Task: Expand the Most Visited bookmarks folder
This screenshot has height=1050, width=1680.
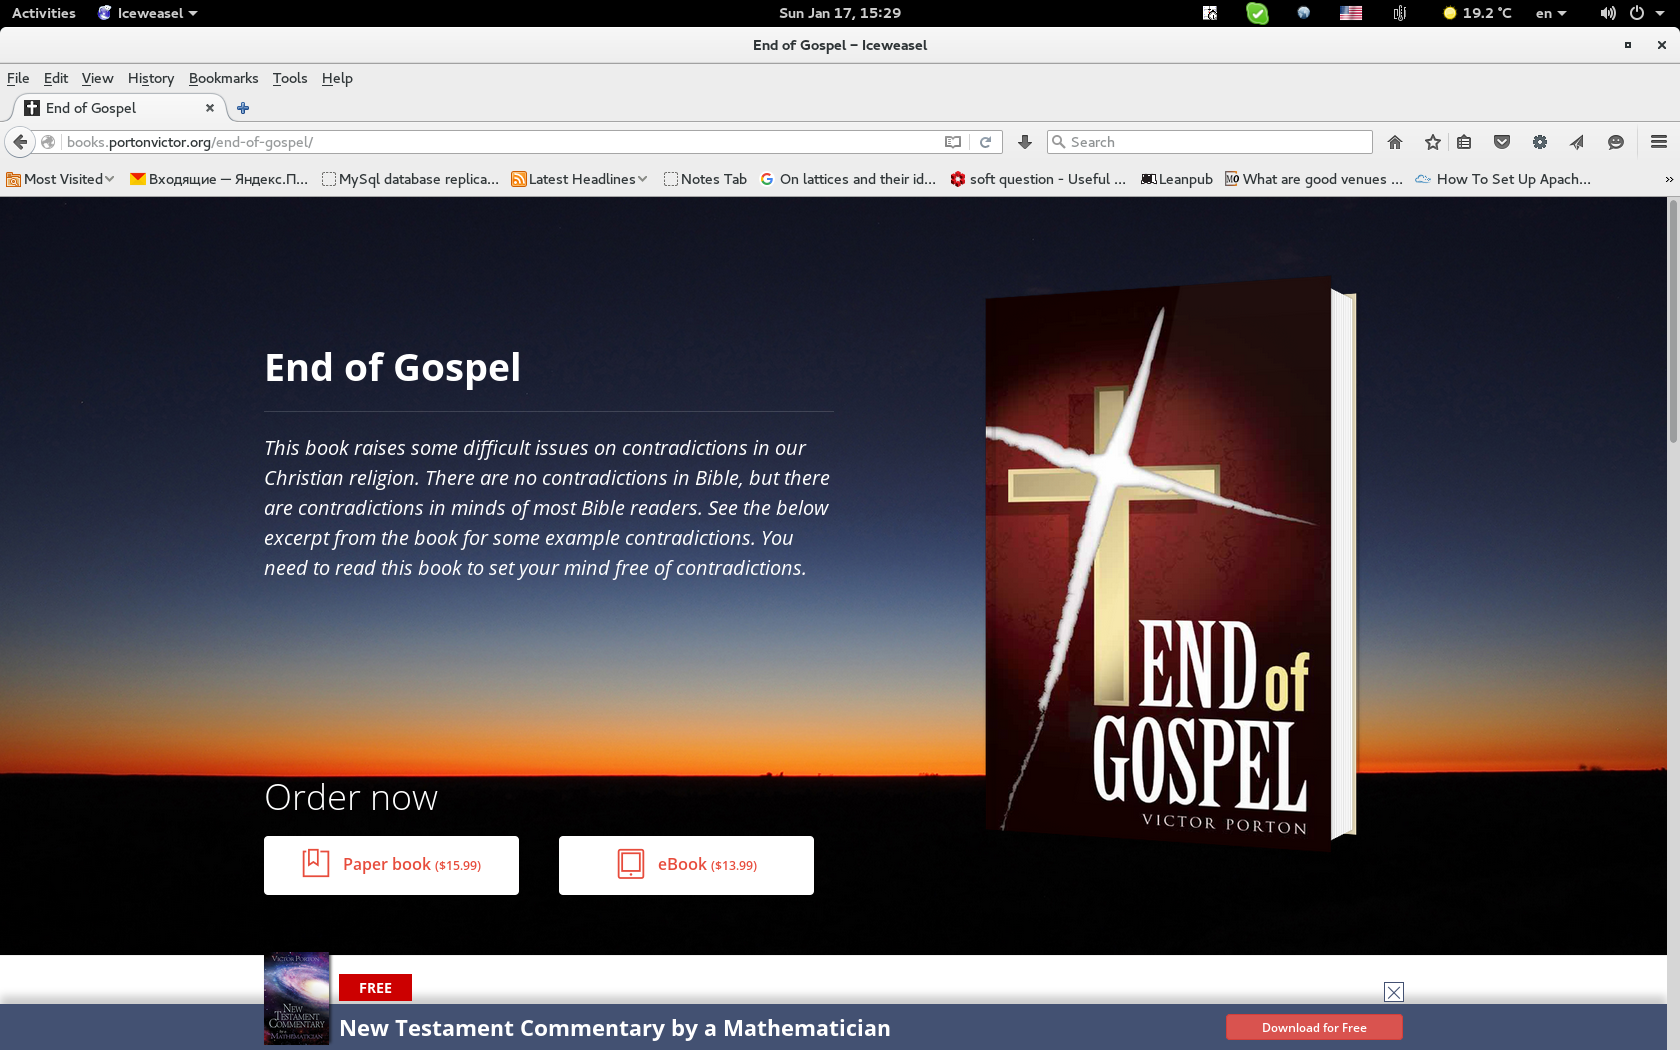Action: tap(60, 179)
